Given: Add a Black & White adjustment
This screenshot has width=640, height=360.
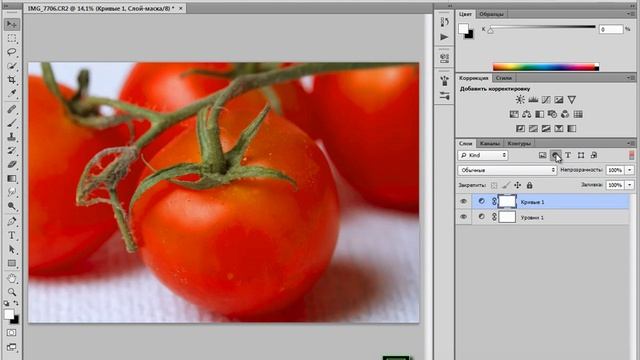Looking at the screenshot, I should coord(540,114).
